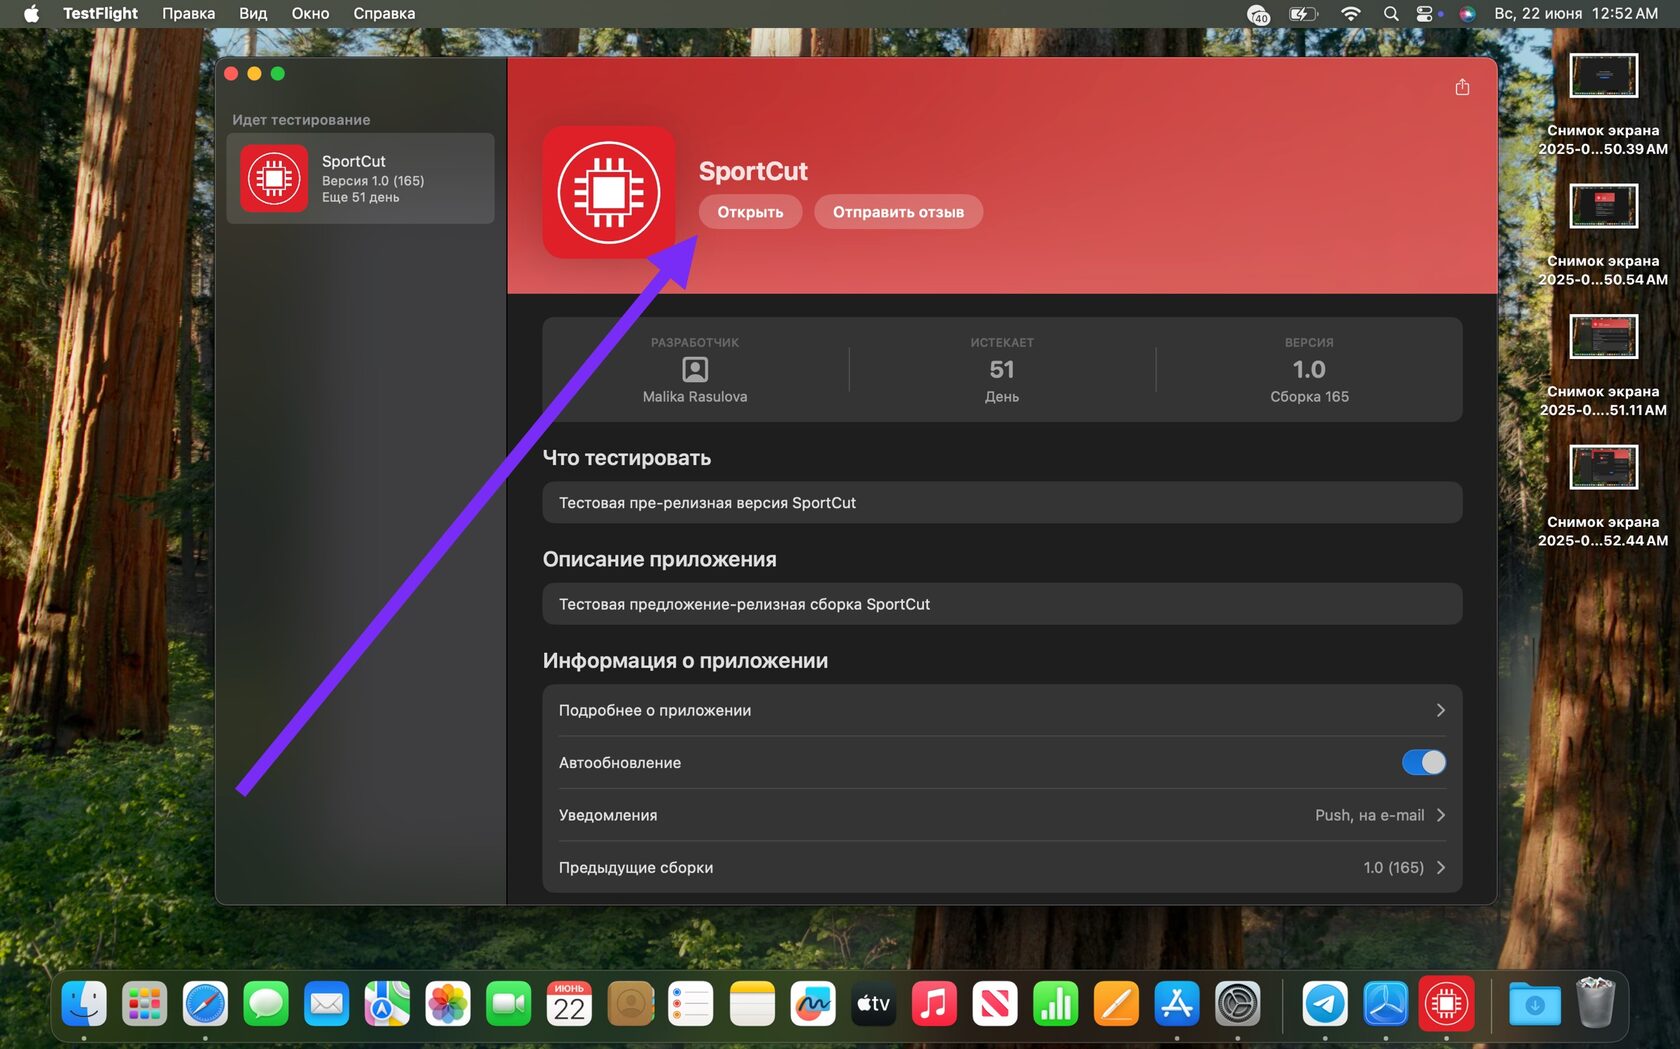This screenshot has width=1680, height=1049.
Task: Open the Downloads folder in the Dock
Action: coord(1535,1003)
